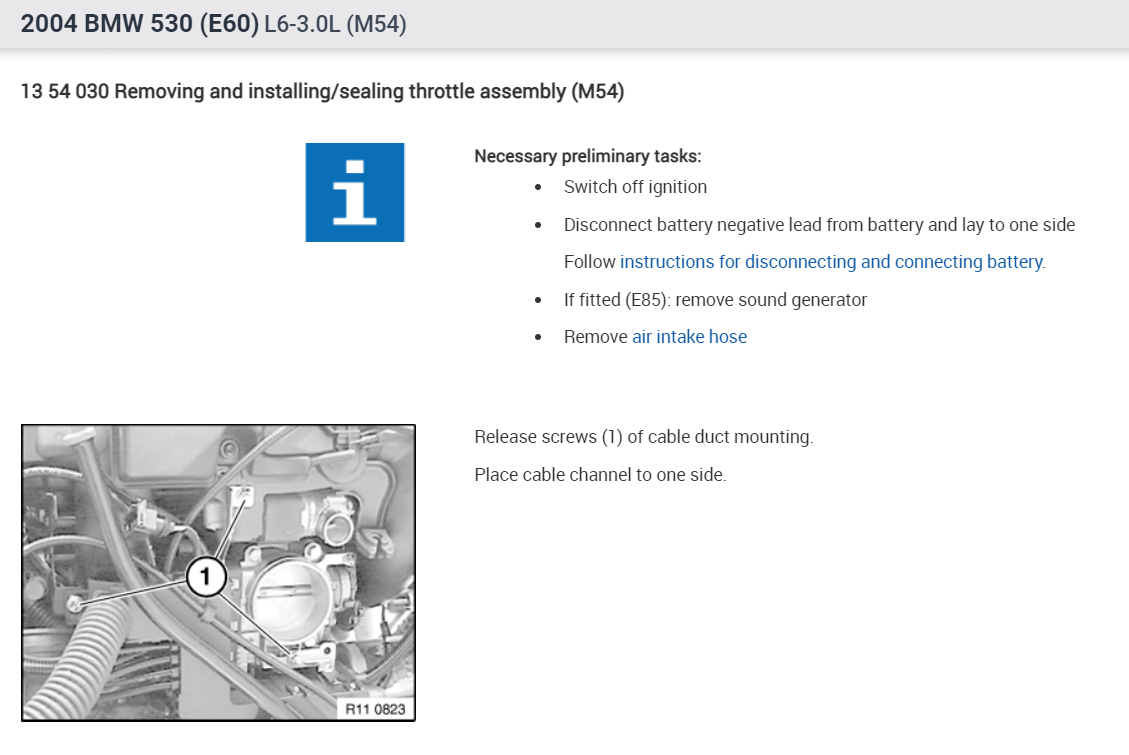The width and height of the screenshot is (1129, 755).
Task: Select the 13 54 030 procedure heading
Action: point(323,91)
